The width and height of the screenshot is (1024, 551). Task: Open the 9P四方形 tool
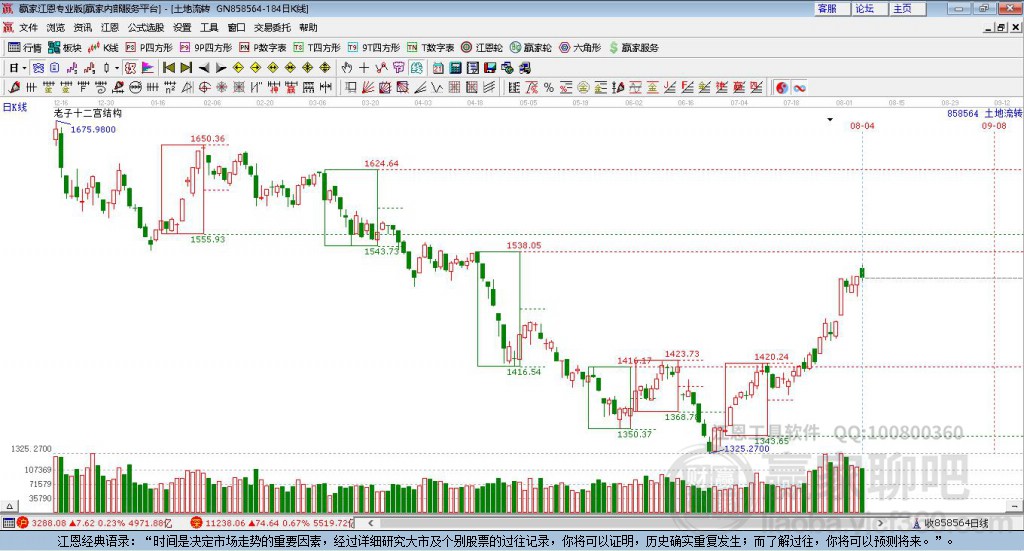point(205,48)
